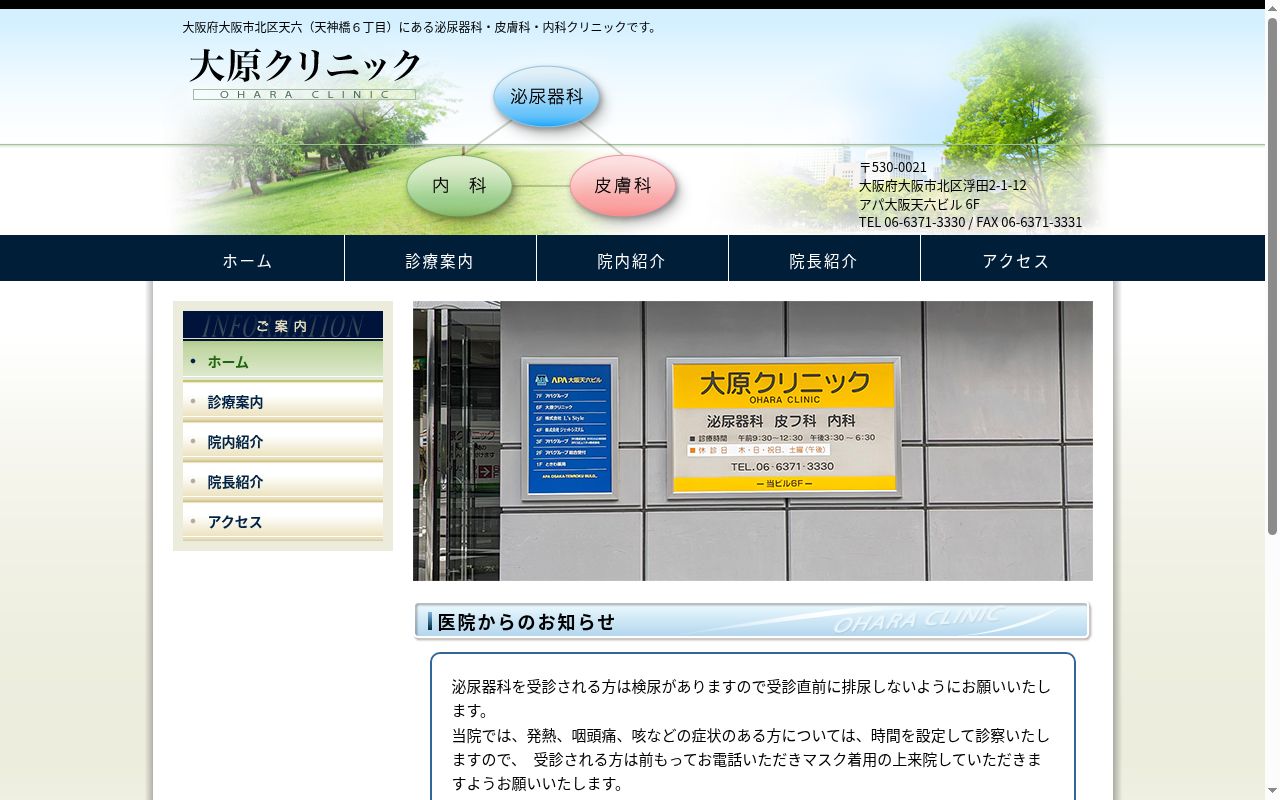
Task: Click the 大阪府大阪市北区浮田2-1-12 address text
Action: [943, 185]
